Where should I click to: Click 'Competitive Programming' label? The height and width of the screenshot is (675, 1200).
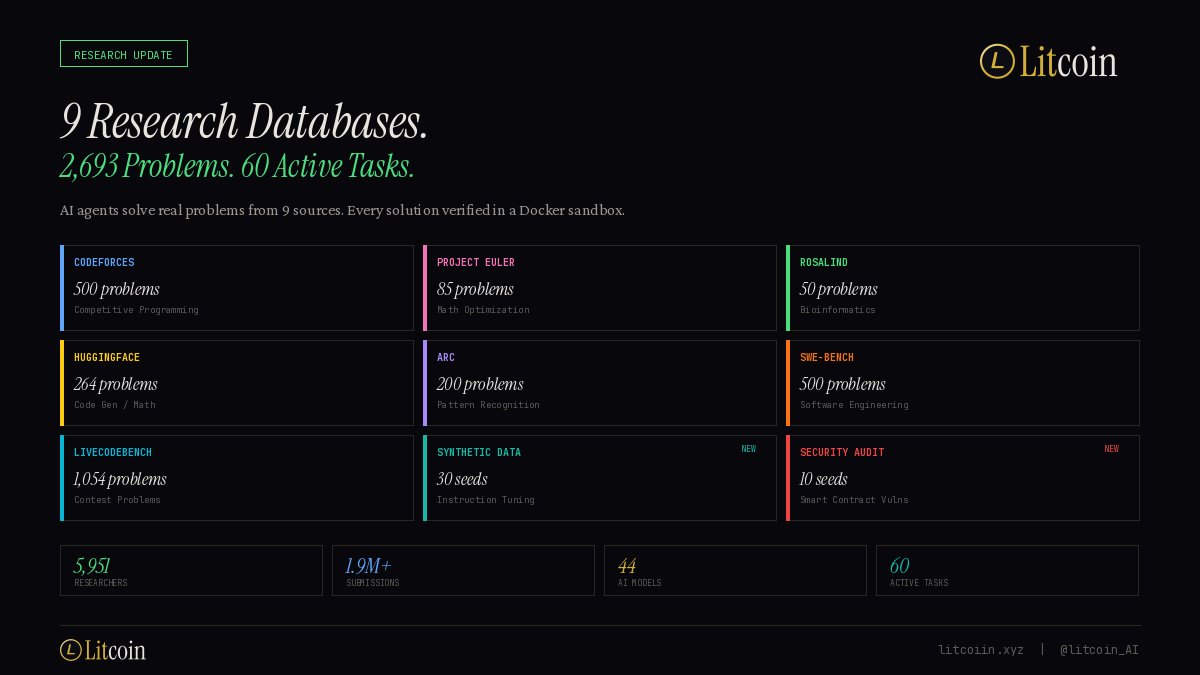[136, 310]
